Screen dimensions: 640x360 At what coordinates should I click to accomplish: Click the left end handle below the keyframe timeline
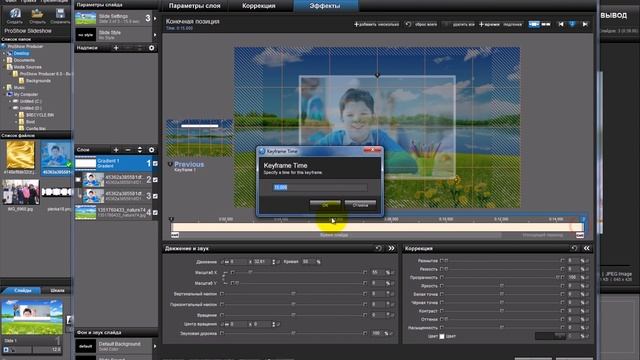(x=175, y=235)
